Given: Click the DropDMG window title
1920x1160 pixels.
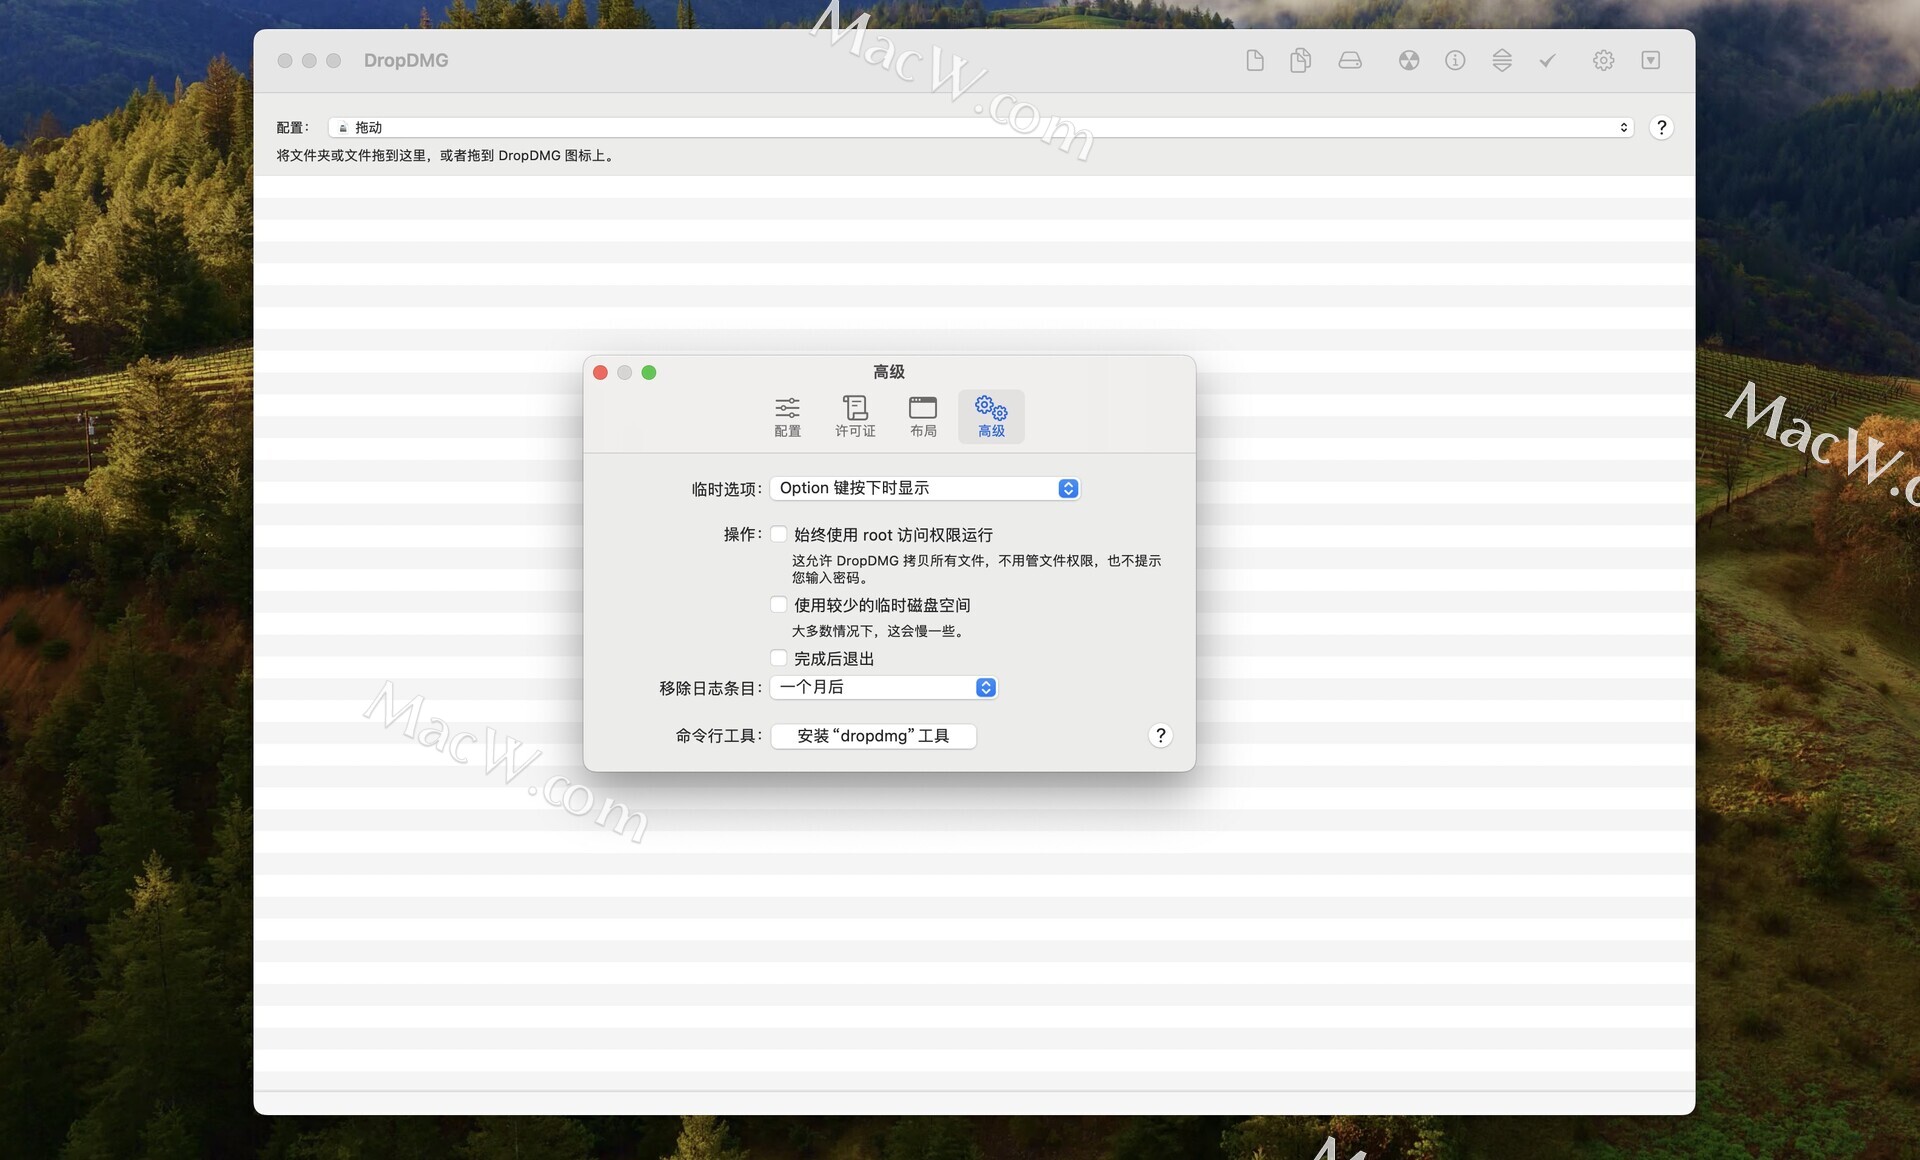Looking at the screenshot, I should 406,61.
